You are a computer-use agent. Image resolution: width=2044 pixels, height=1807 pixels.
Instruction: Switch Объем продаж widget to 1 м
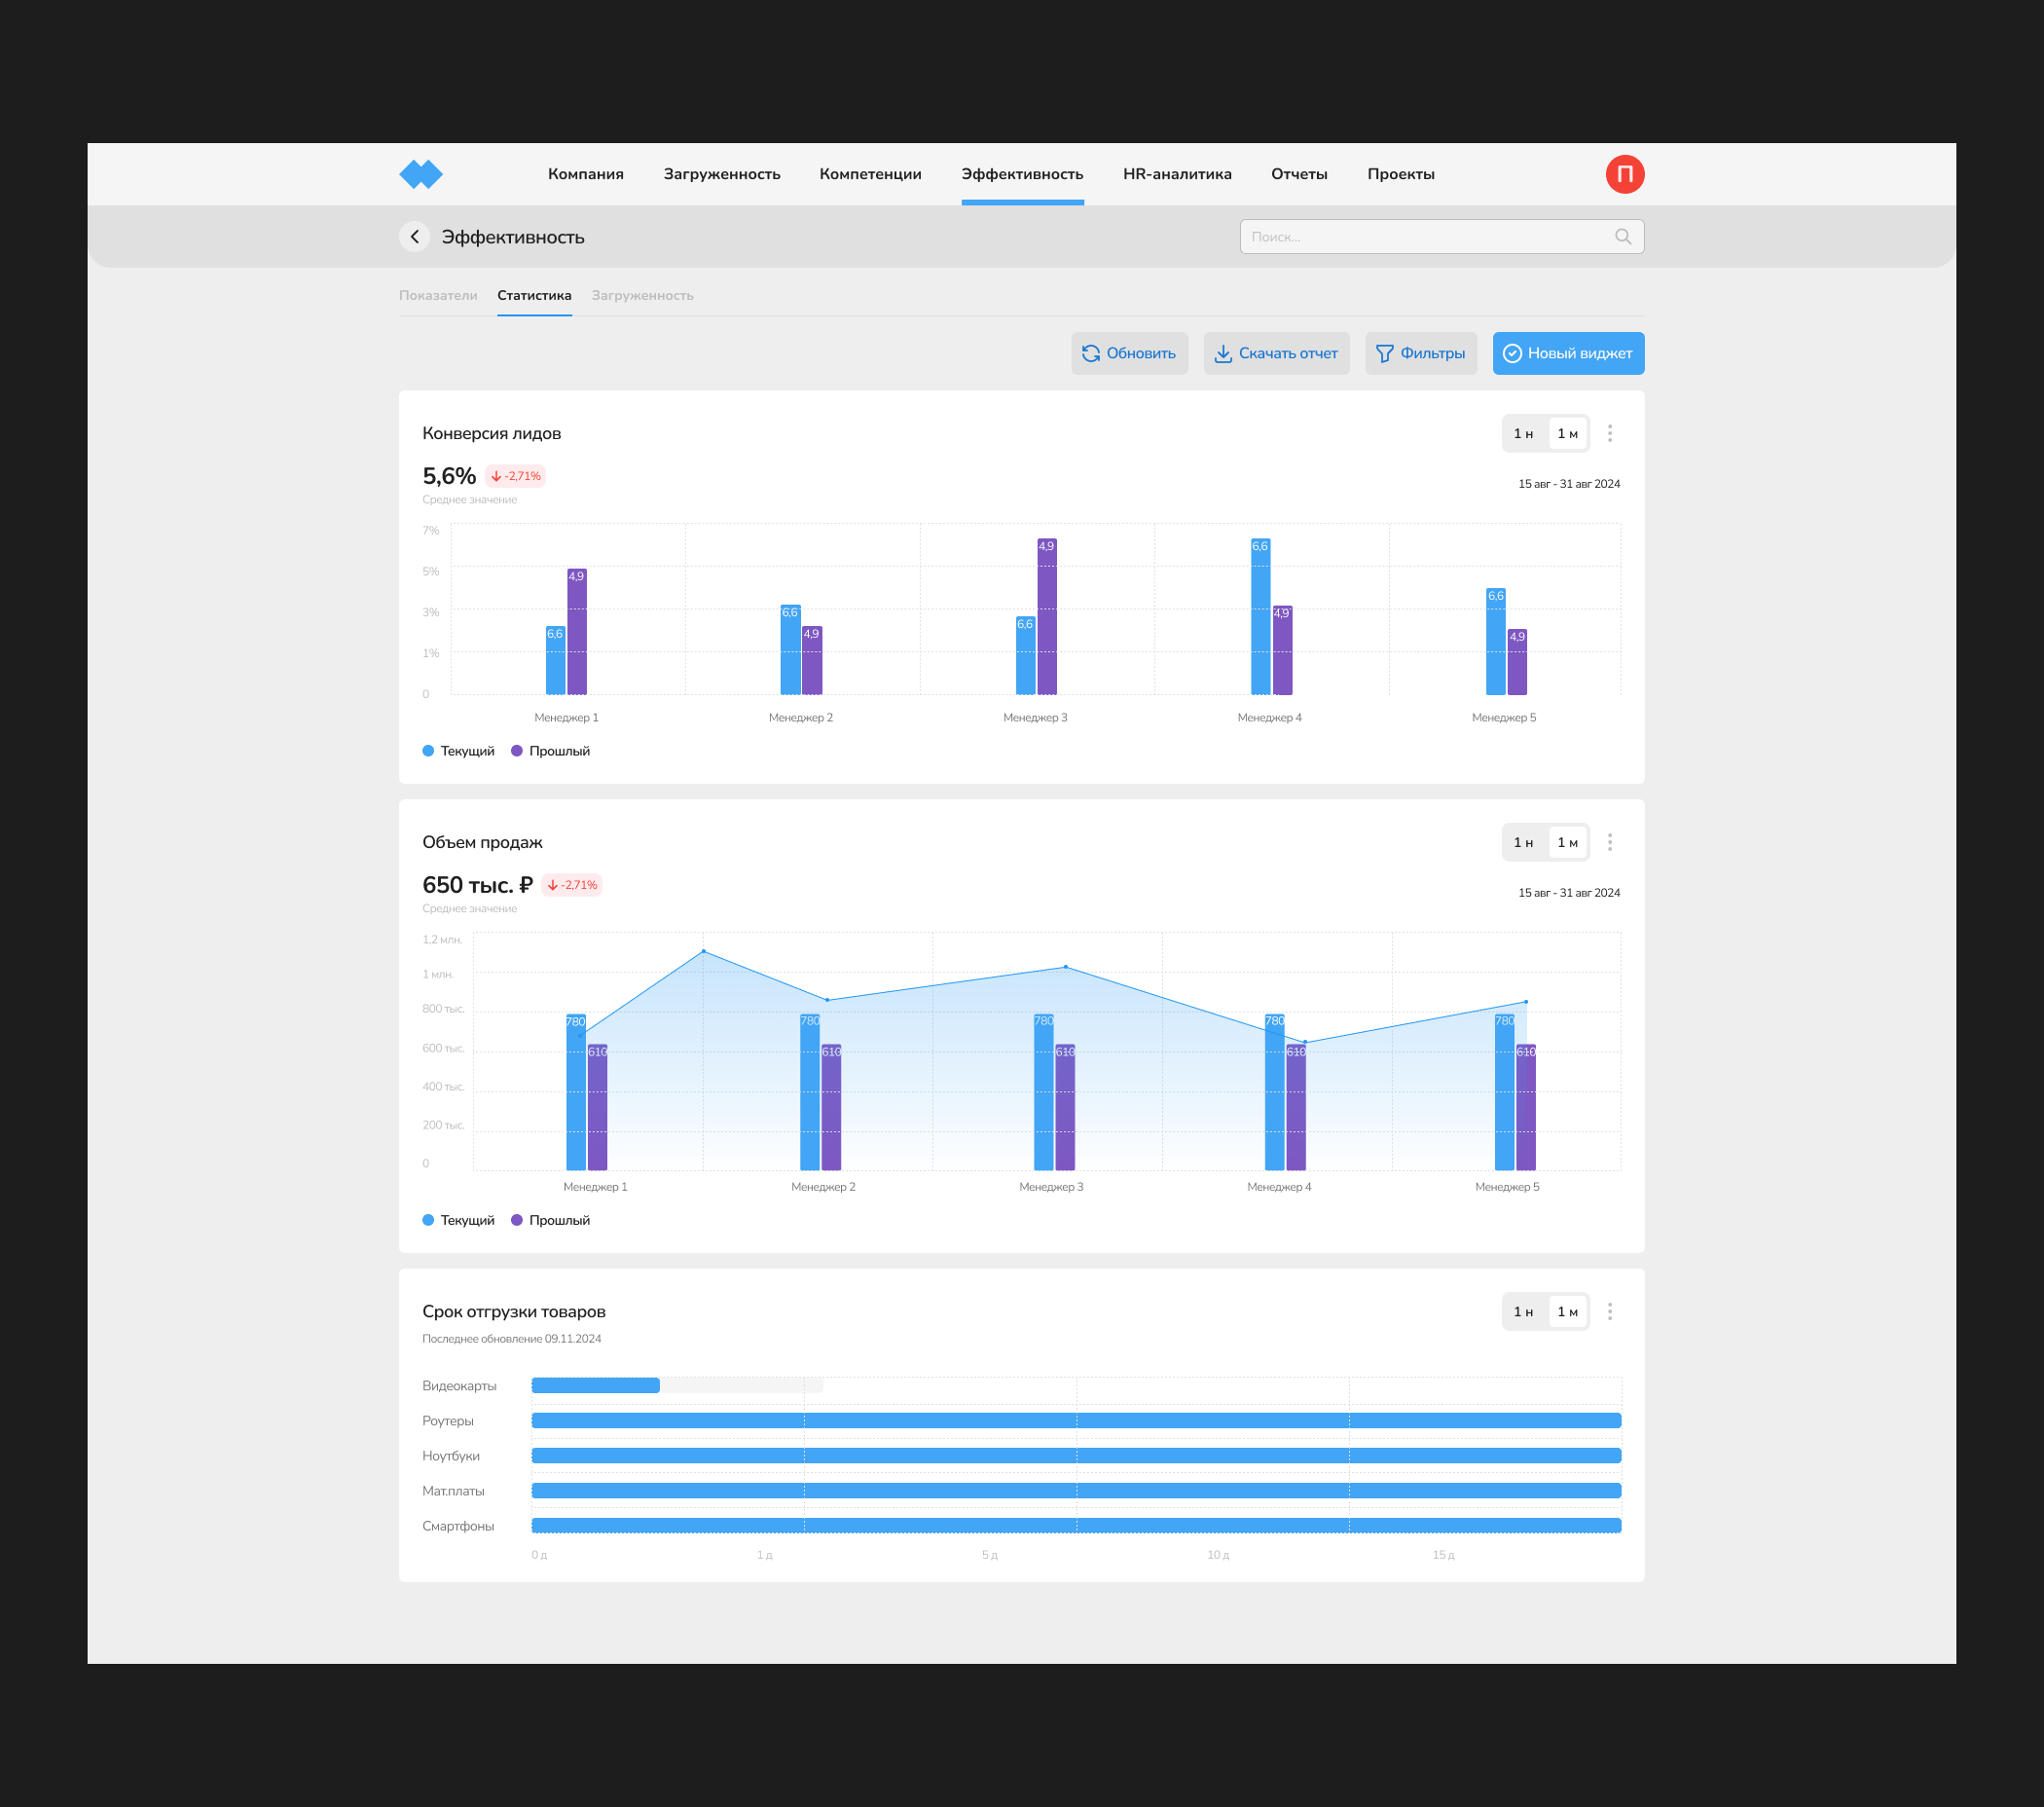[1566, 843]
